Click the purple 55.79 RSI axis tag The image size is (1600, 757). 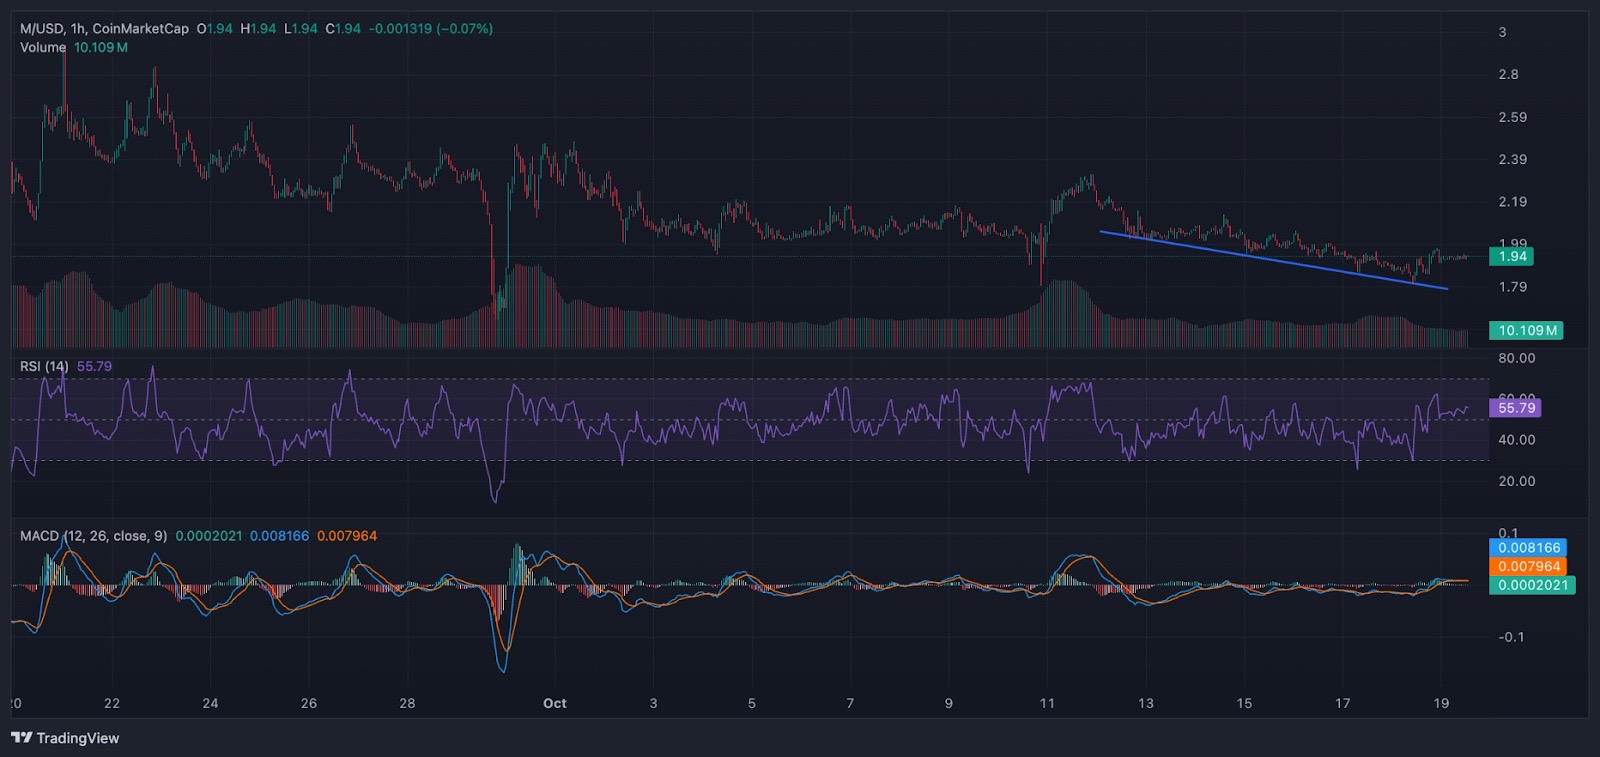tap(1515, 408)
